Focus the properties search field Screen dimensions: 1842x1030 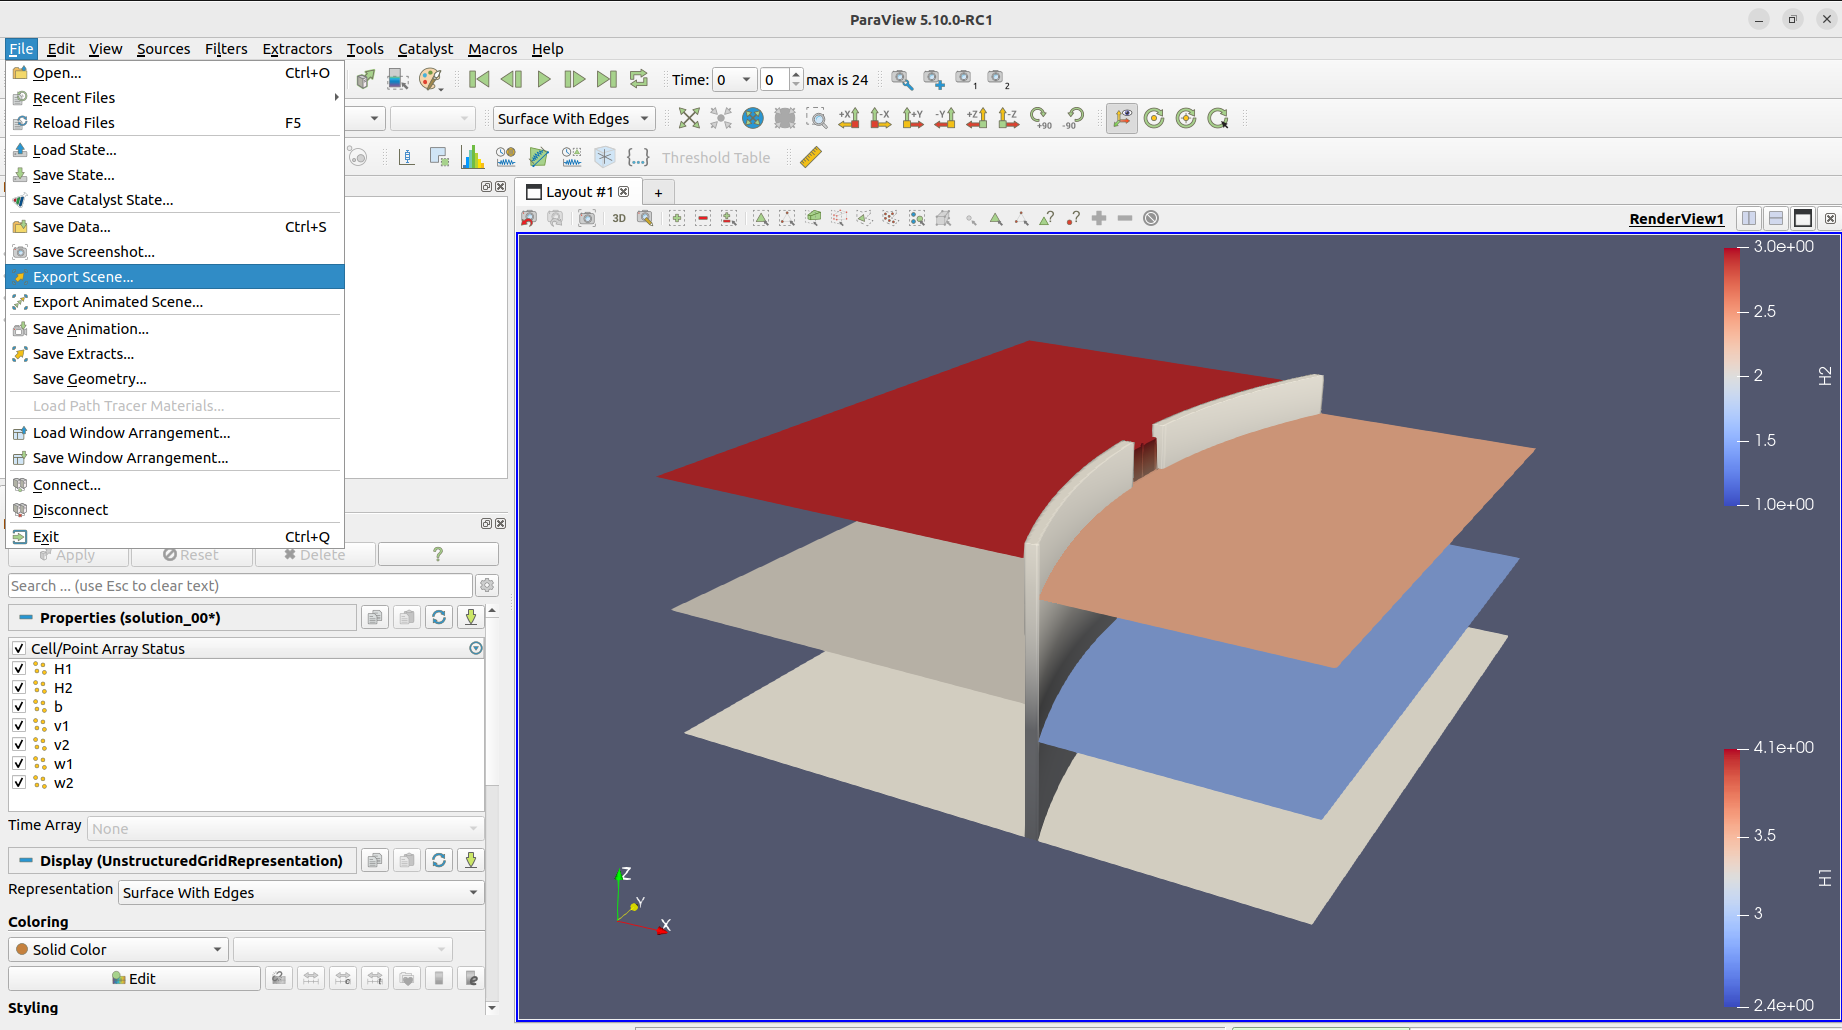tap(240, 585)
